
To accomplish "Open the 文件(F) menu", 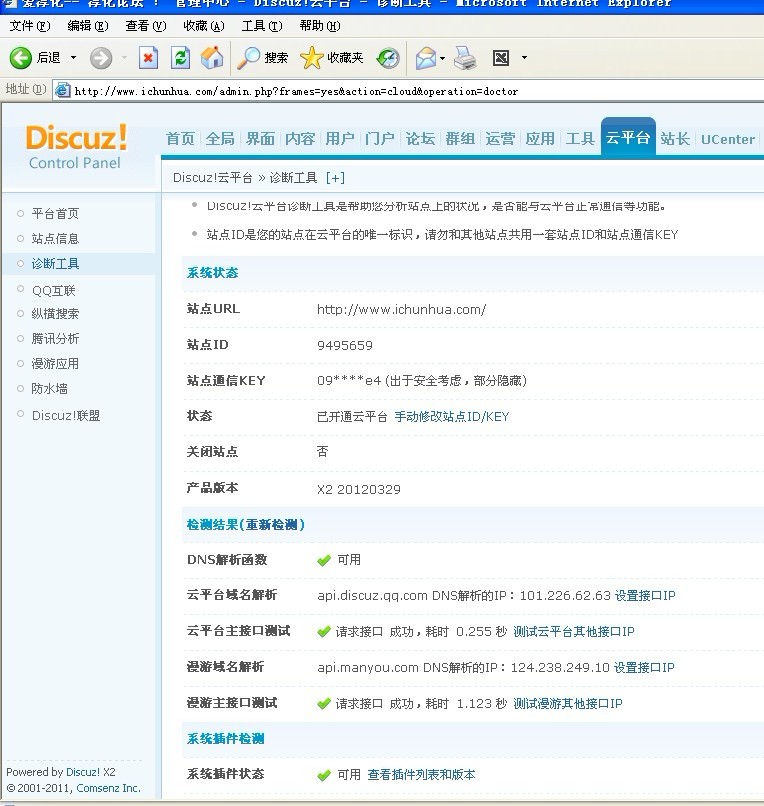I will click(30, 25).
